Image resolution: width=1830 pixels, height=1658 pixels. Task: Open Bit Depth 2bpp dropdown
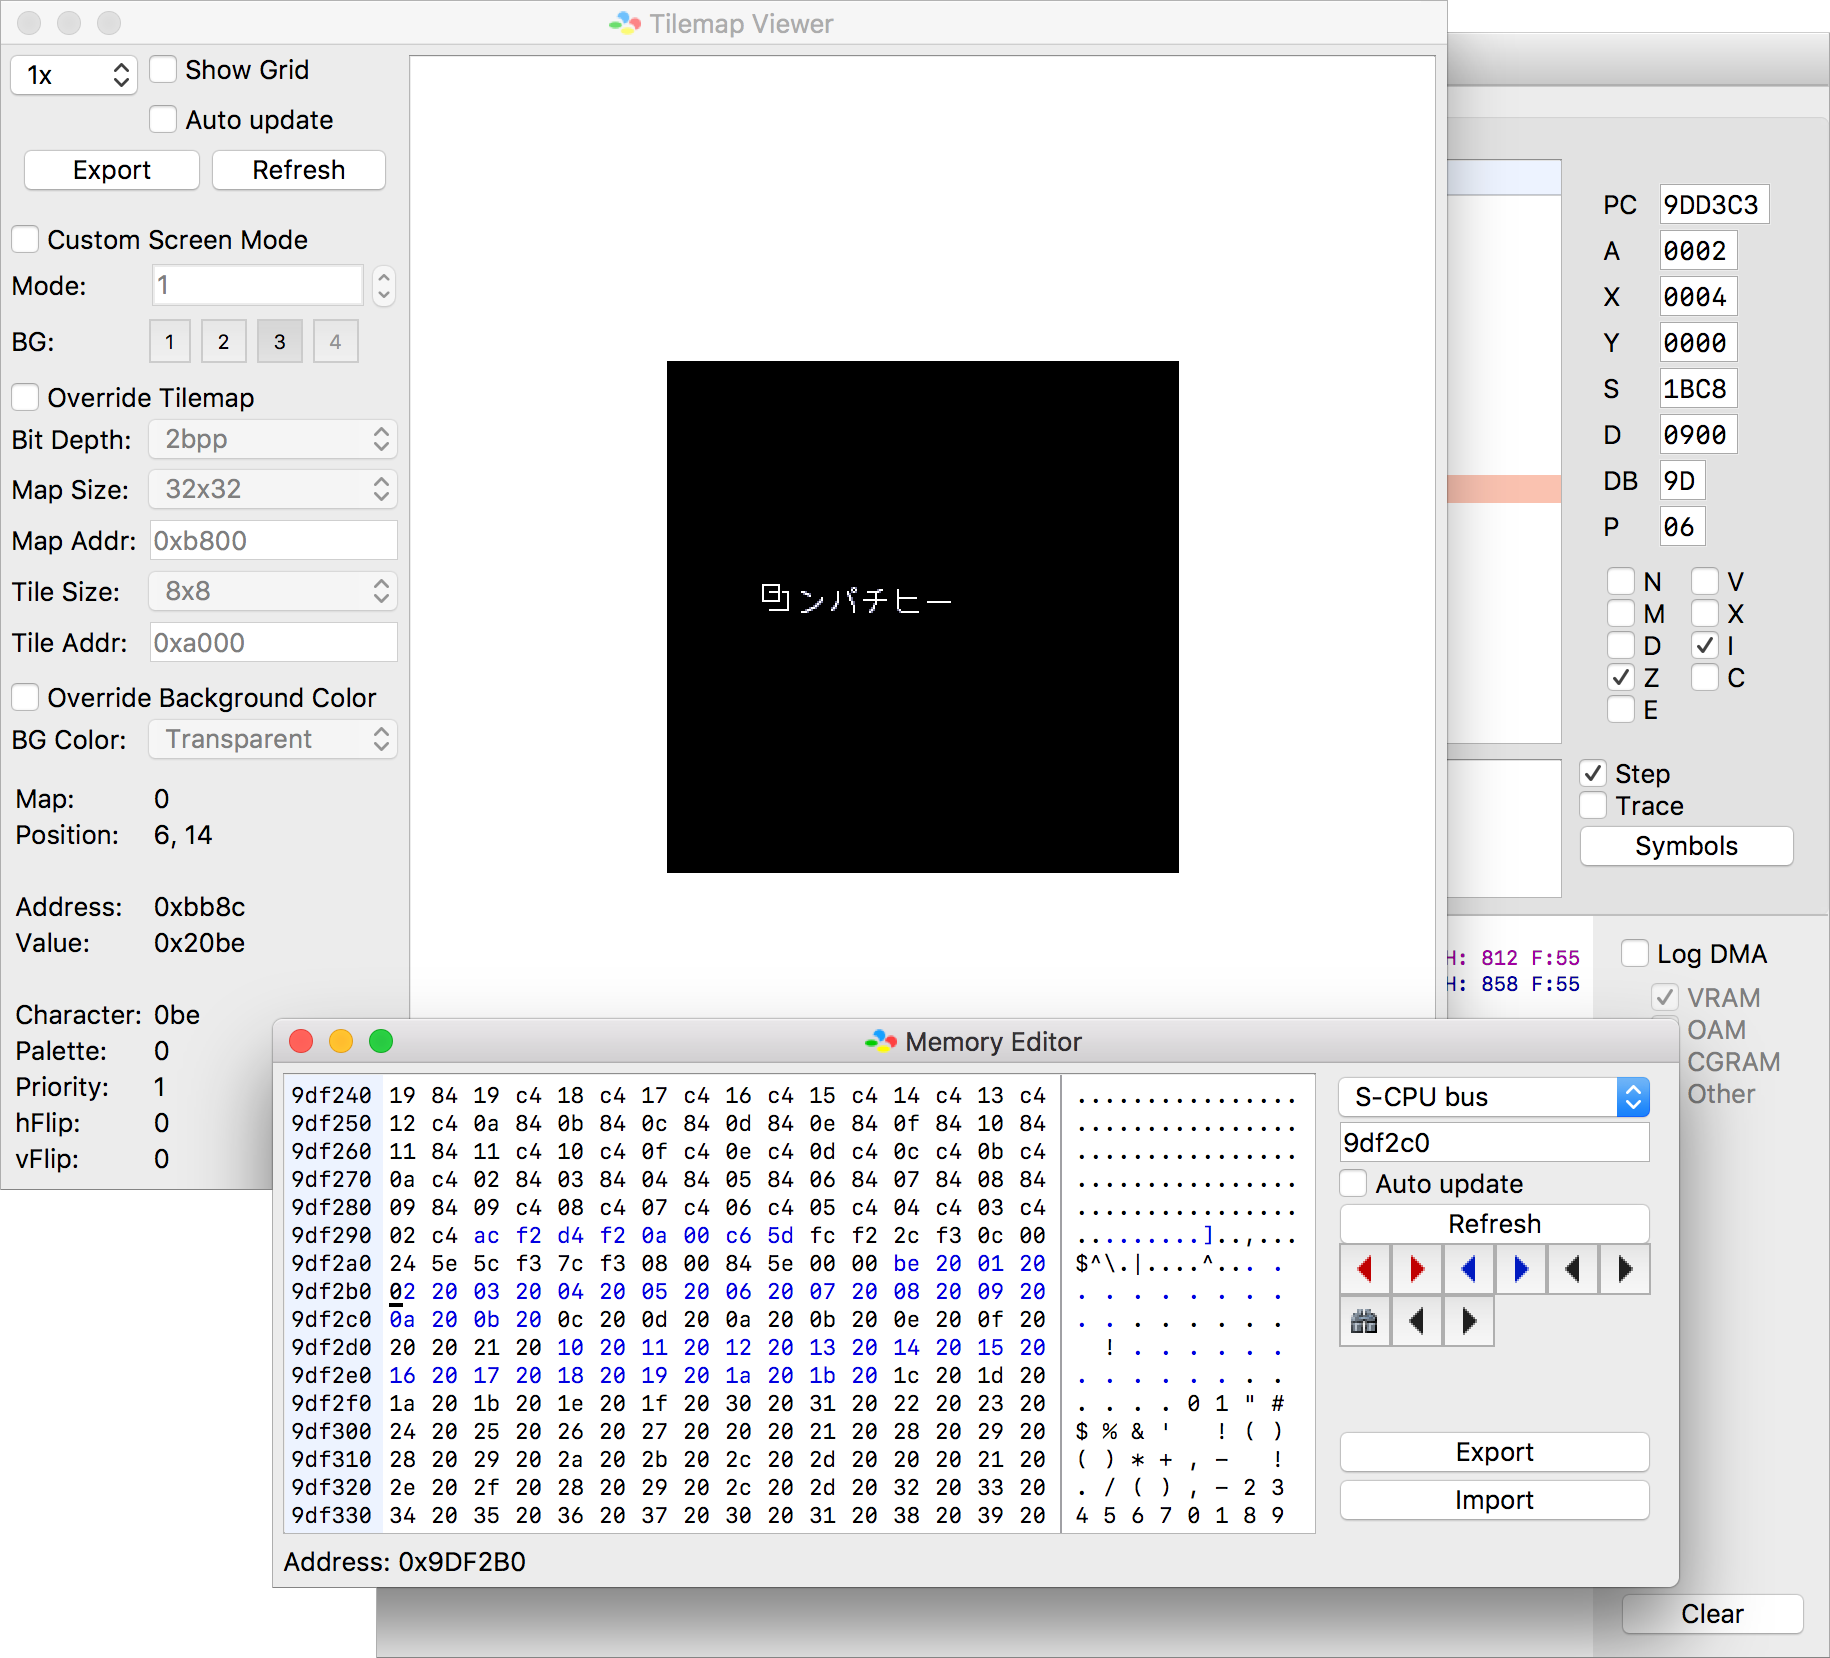pos(273,439)
